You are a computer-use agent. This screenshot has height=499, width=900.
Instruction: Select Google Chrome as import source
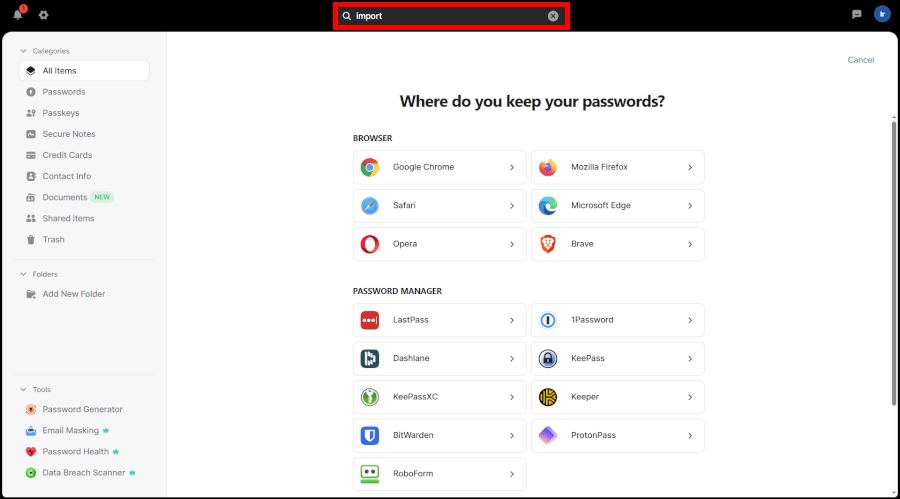[x=439, y=167]
